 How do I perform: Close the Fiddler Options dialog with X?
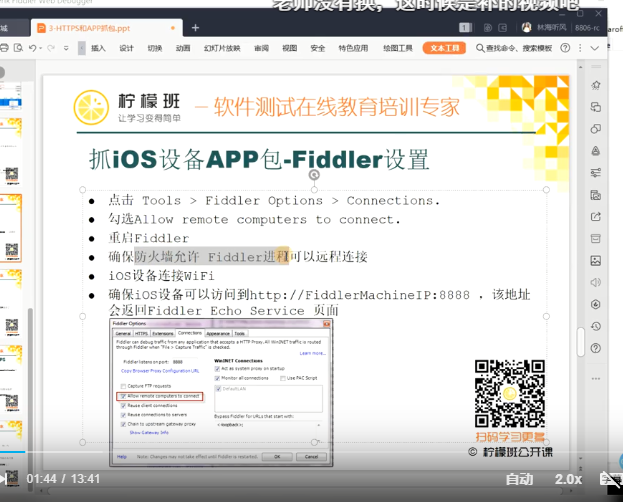(327, 324)
